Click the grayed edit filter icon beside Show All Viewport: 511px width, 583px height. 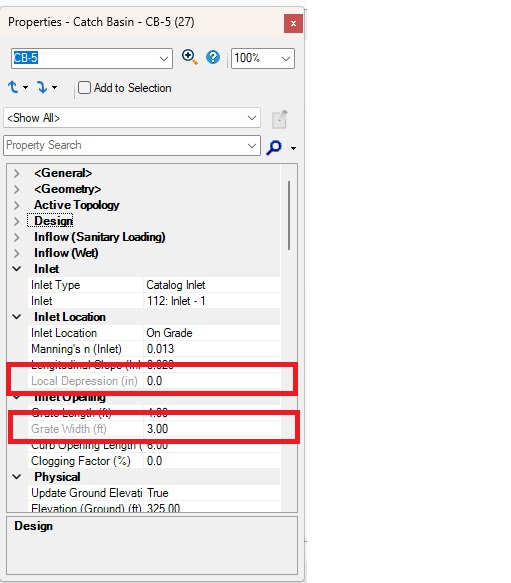point(279,119)
